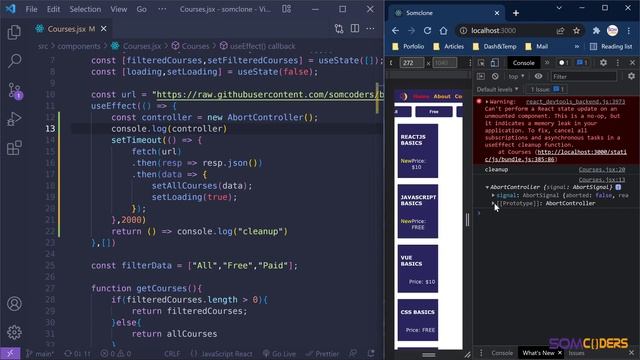Customize layout icon in VS Code title bar
This screenshot has width=640, height=360.
[287, 9]
